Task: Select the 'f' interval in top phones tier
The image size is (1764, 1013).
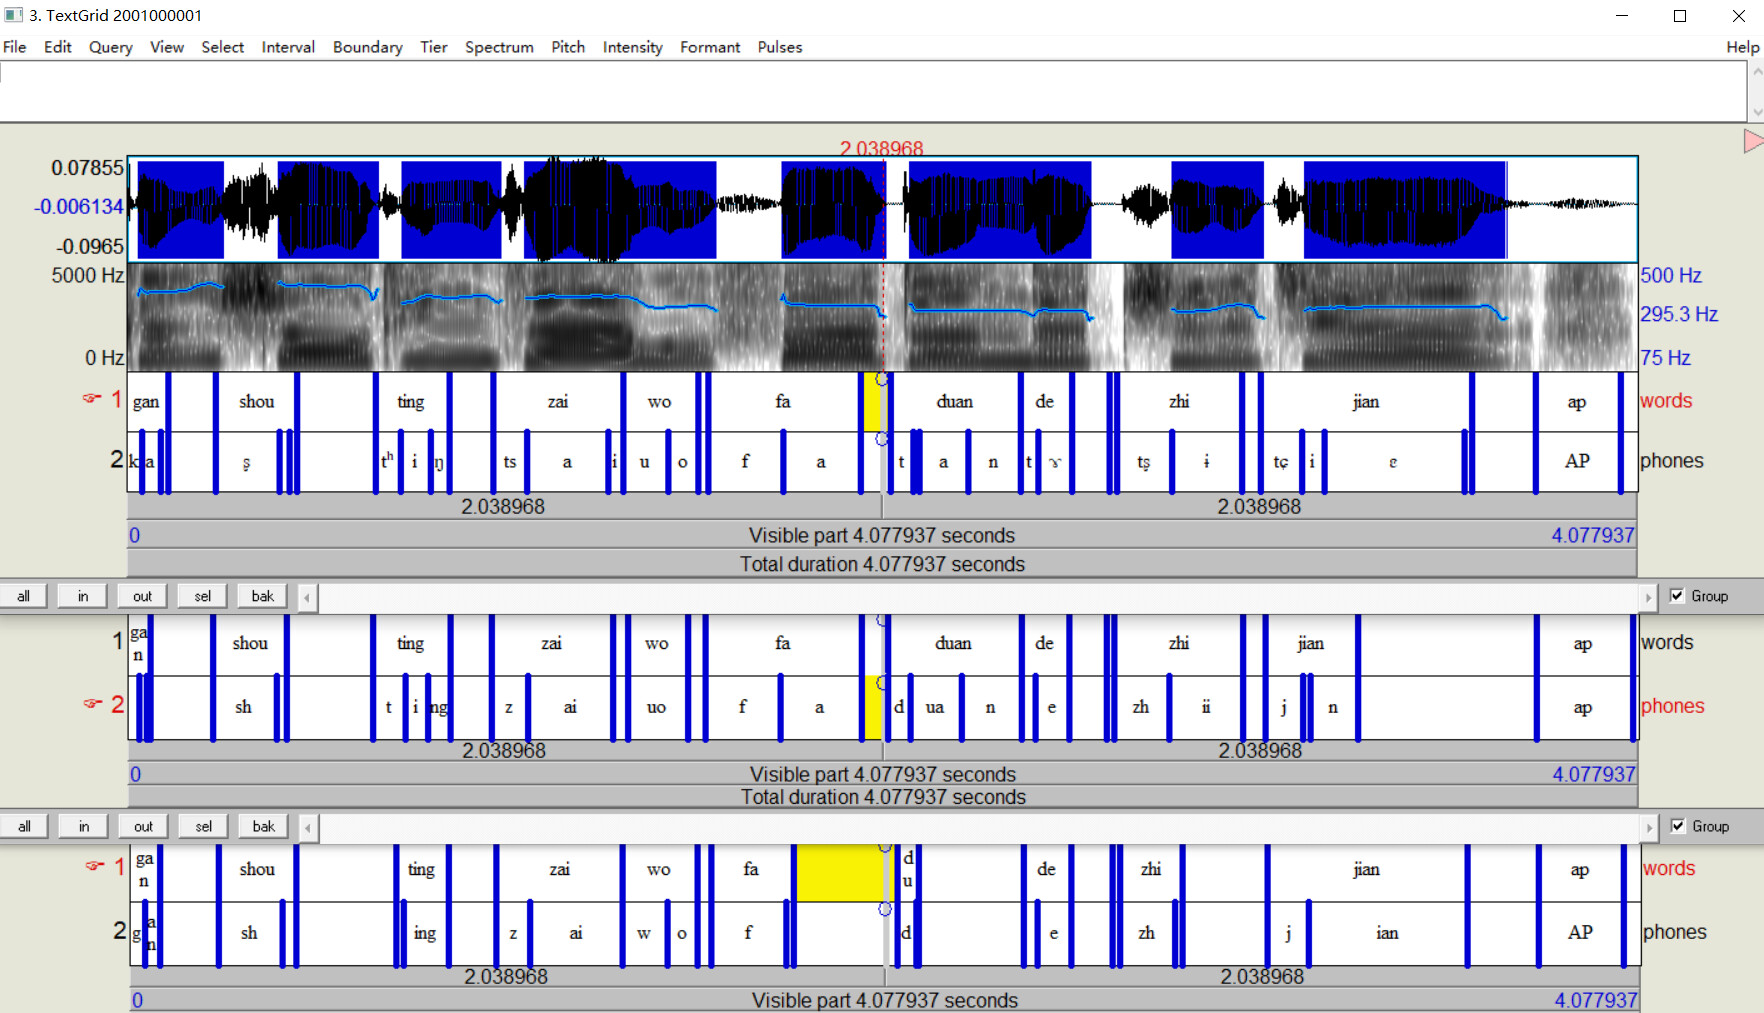Action: tap(745, 462)
